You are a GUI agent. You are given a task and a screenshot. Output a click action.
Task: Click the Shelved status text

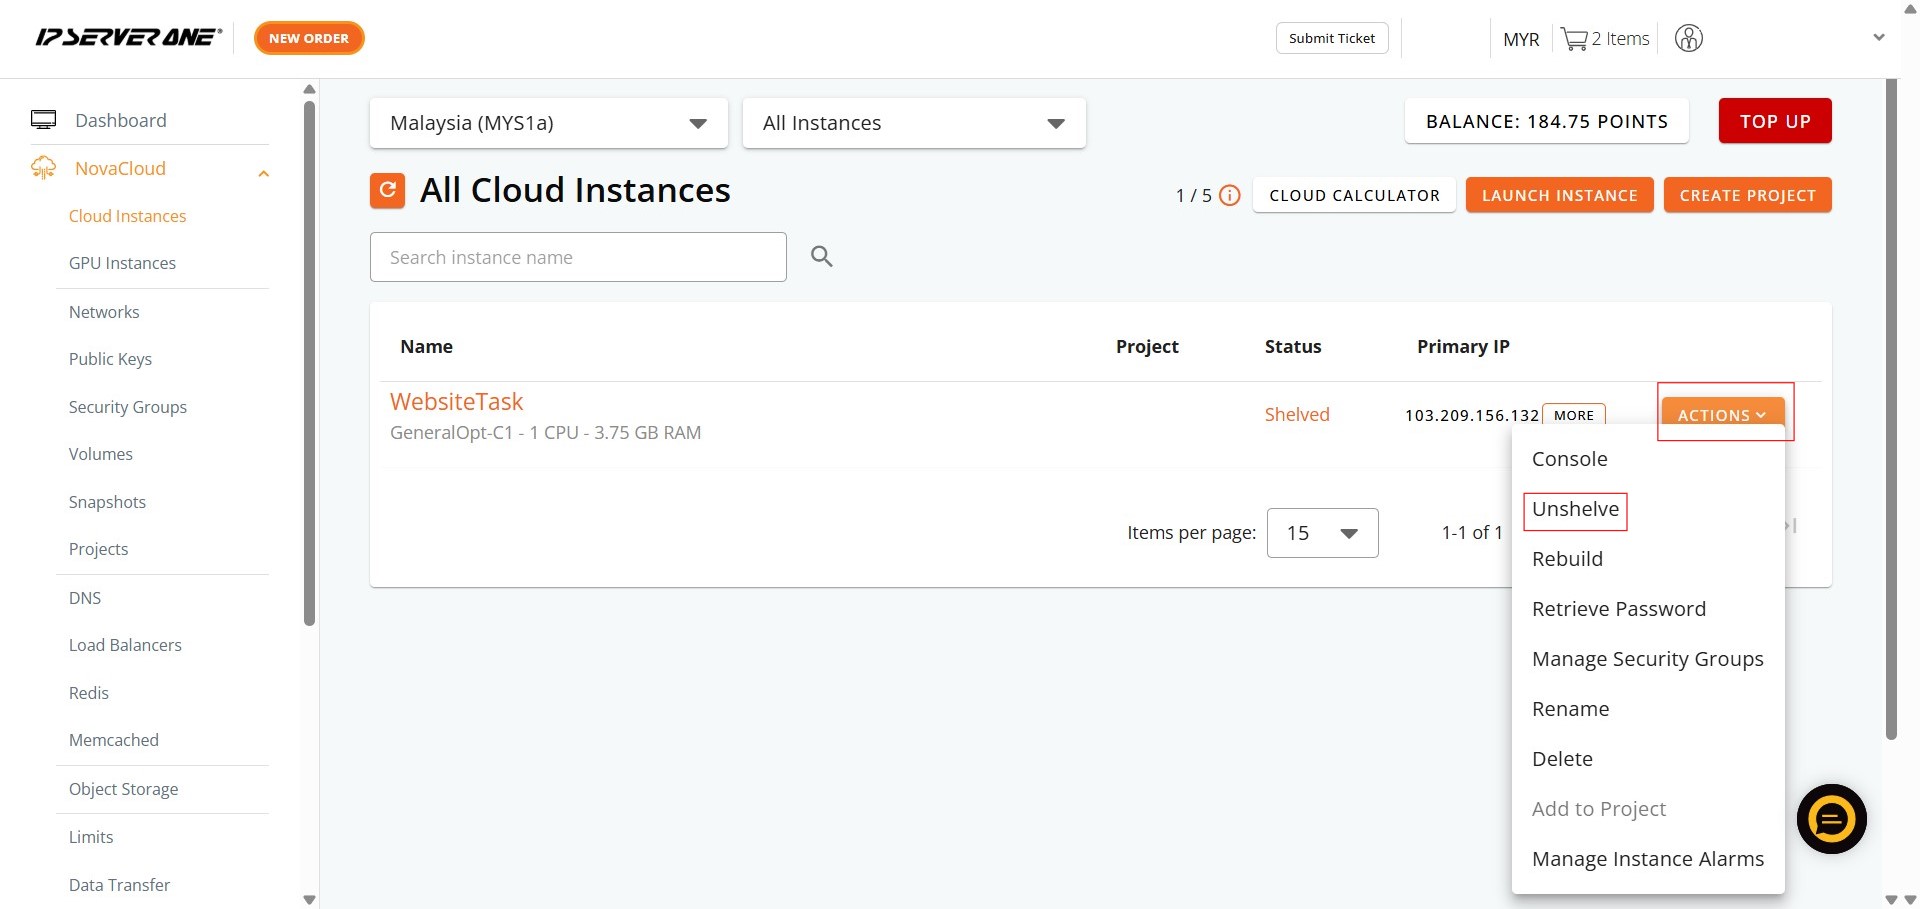click(x=1296, y=415)
